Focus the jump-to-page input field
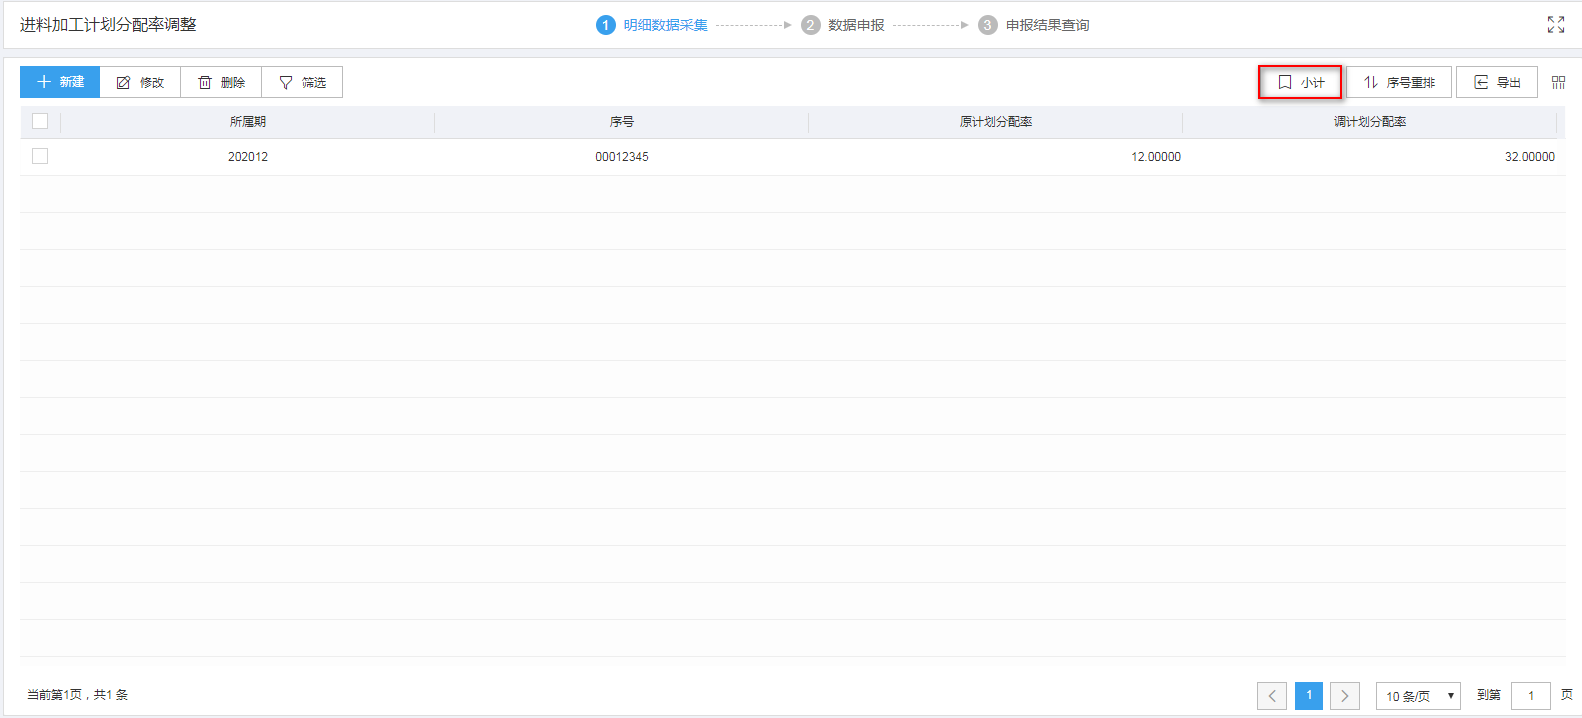1582x718 pixels. tap(1531, 696)
